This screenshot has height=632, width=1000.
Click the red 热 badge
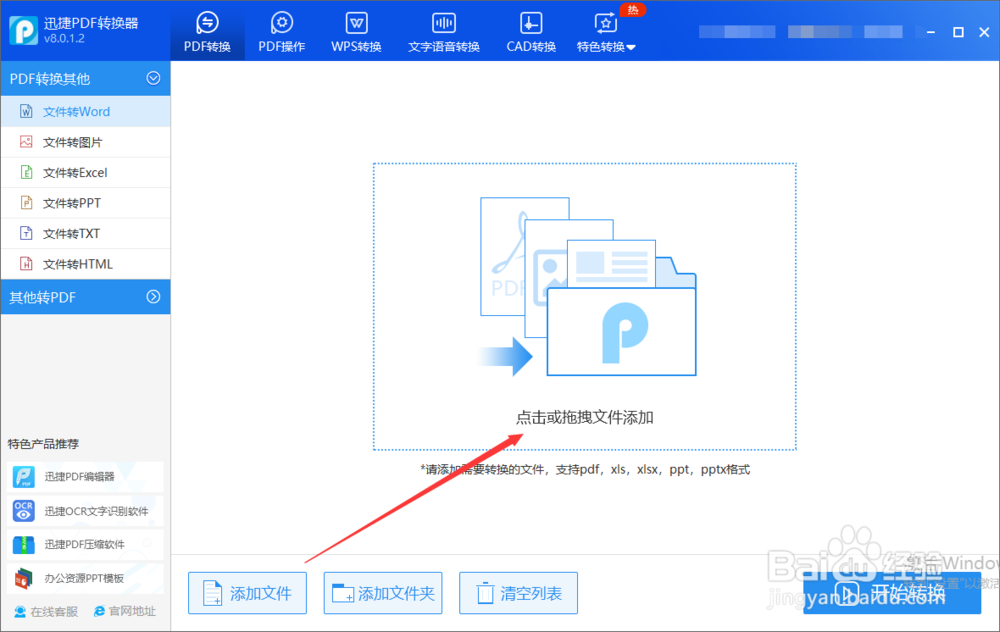(633, 10)
